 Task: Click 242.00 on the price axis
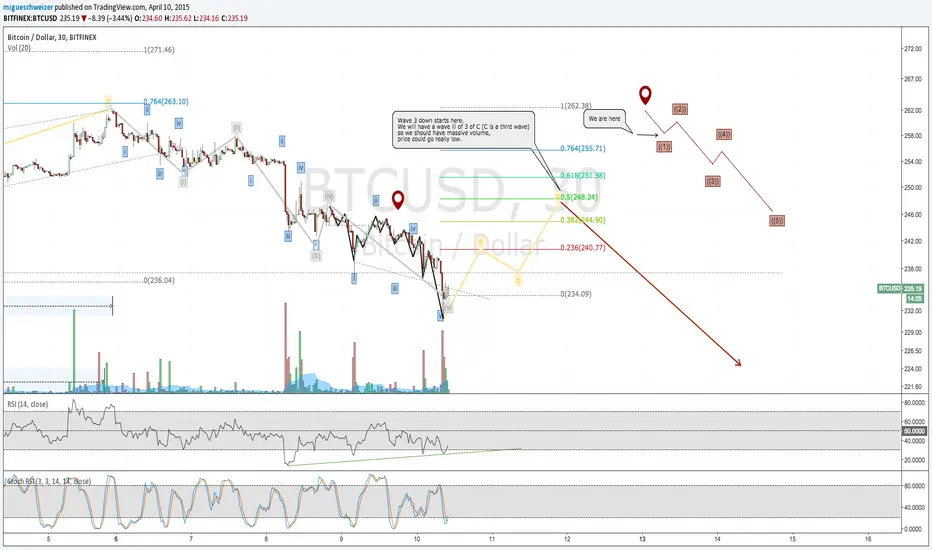click(912, 241)
